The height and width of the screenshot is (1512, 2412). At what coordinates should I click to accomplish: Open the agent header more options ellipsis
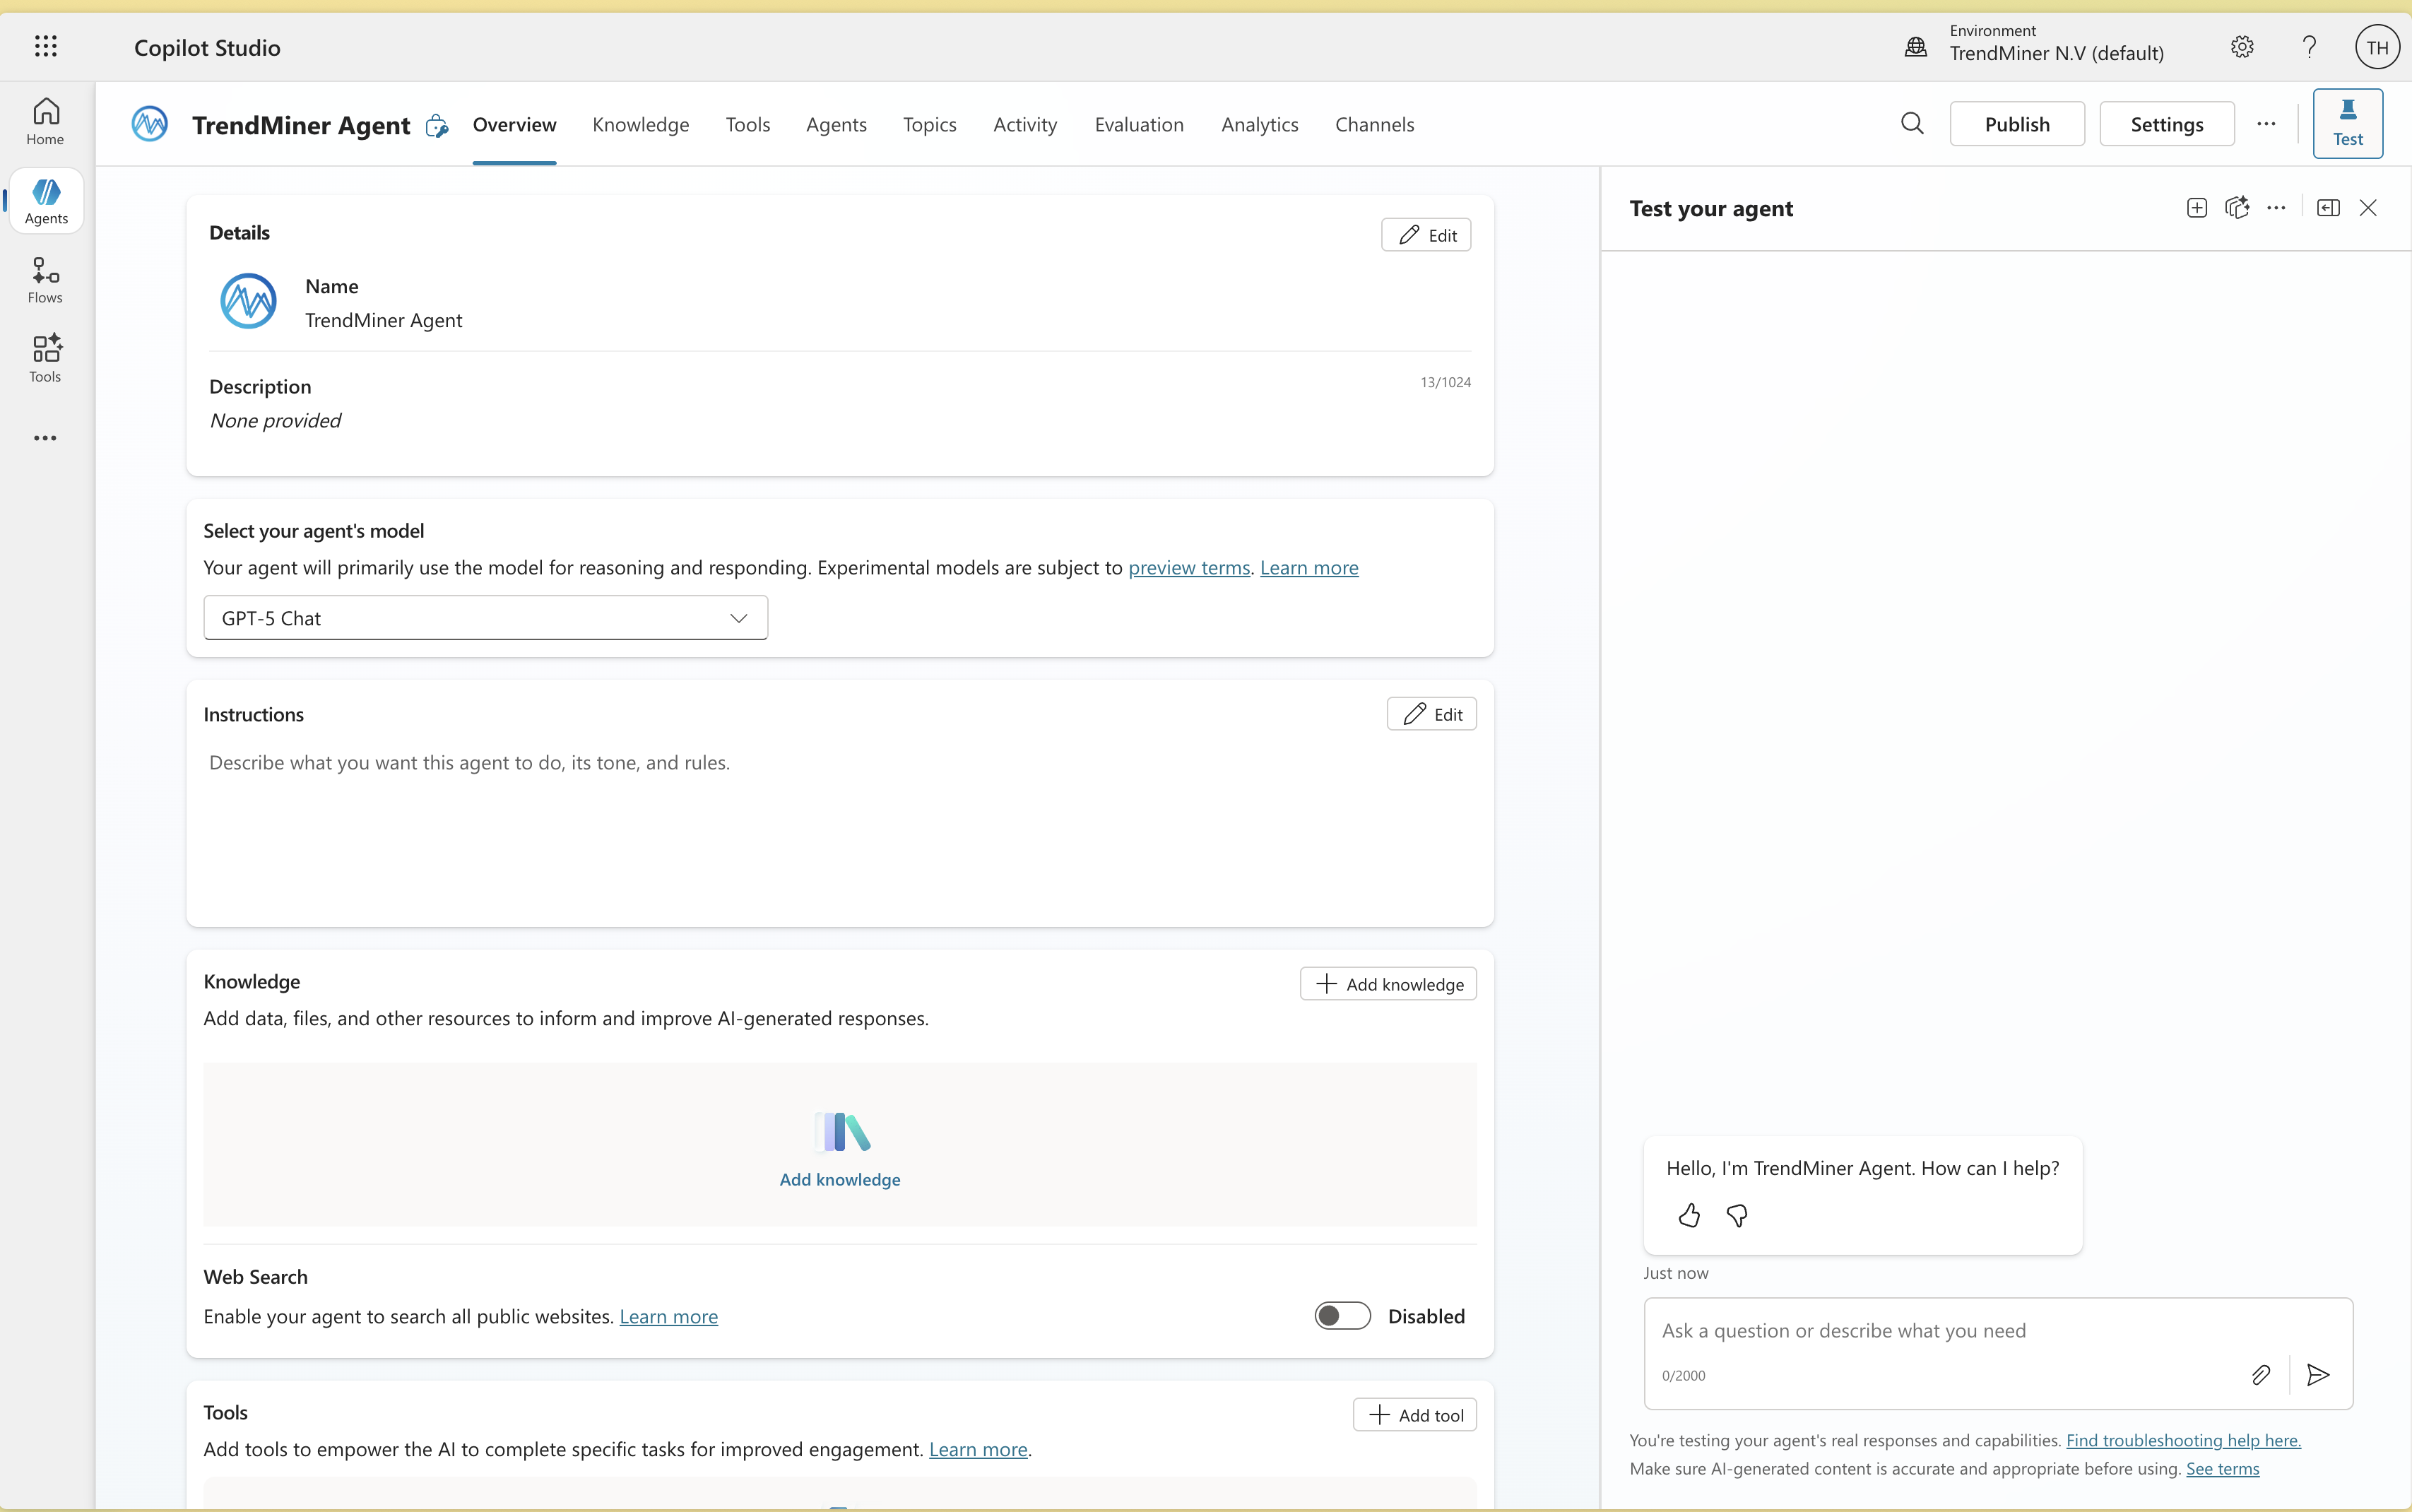pyautogui.click(x=2266, y=124)
